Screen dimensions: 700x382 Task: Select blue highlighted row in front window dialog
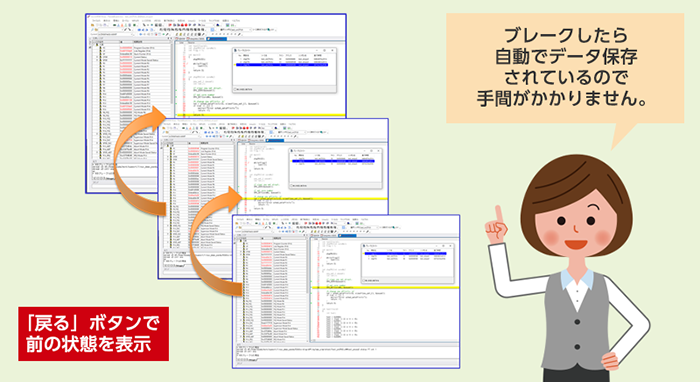tap(405, 253)
